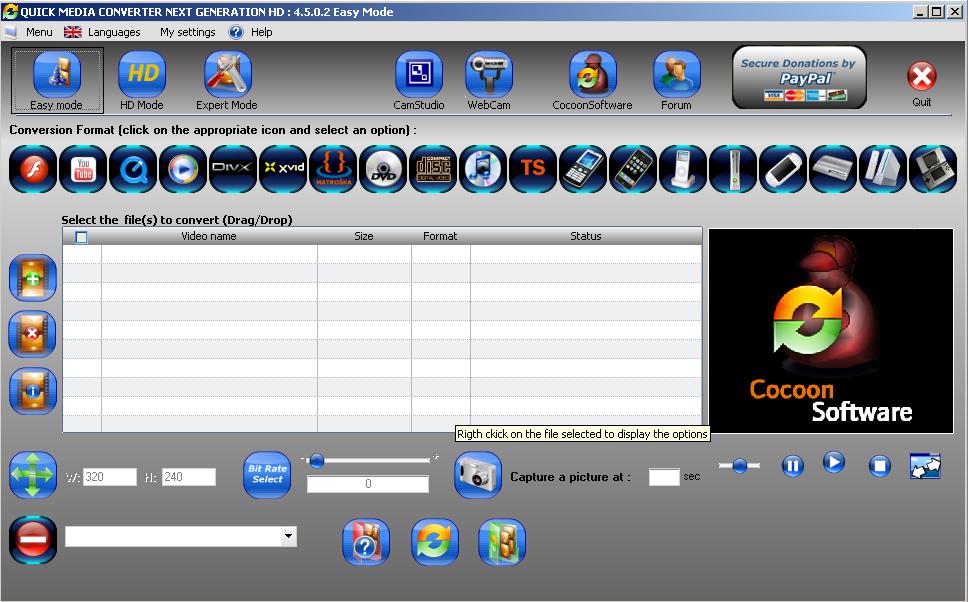This screenshot has width=968, height=602.
Task: Expand the bottom dropdown arrow
Action: [x=288, y=537]
